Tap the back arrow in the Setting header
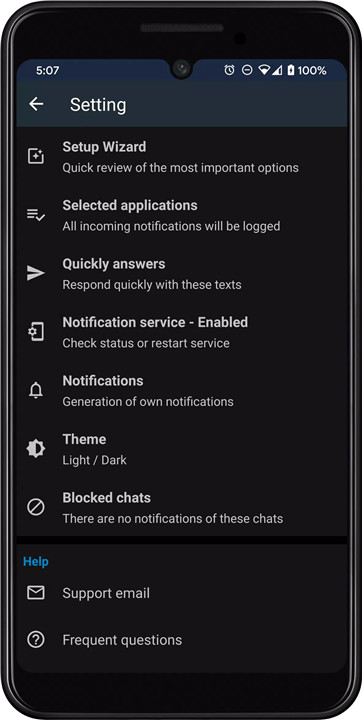This screenshot has width=362, height=720. point(36,104)
